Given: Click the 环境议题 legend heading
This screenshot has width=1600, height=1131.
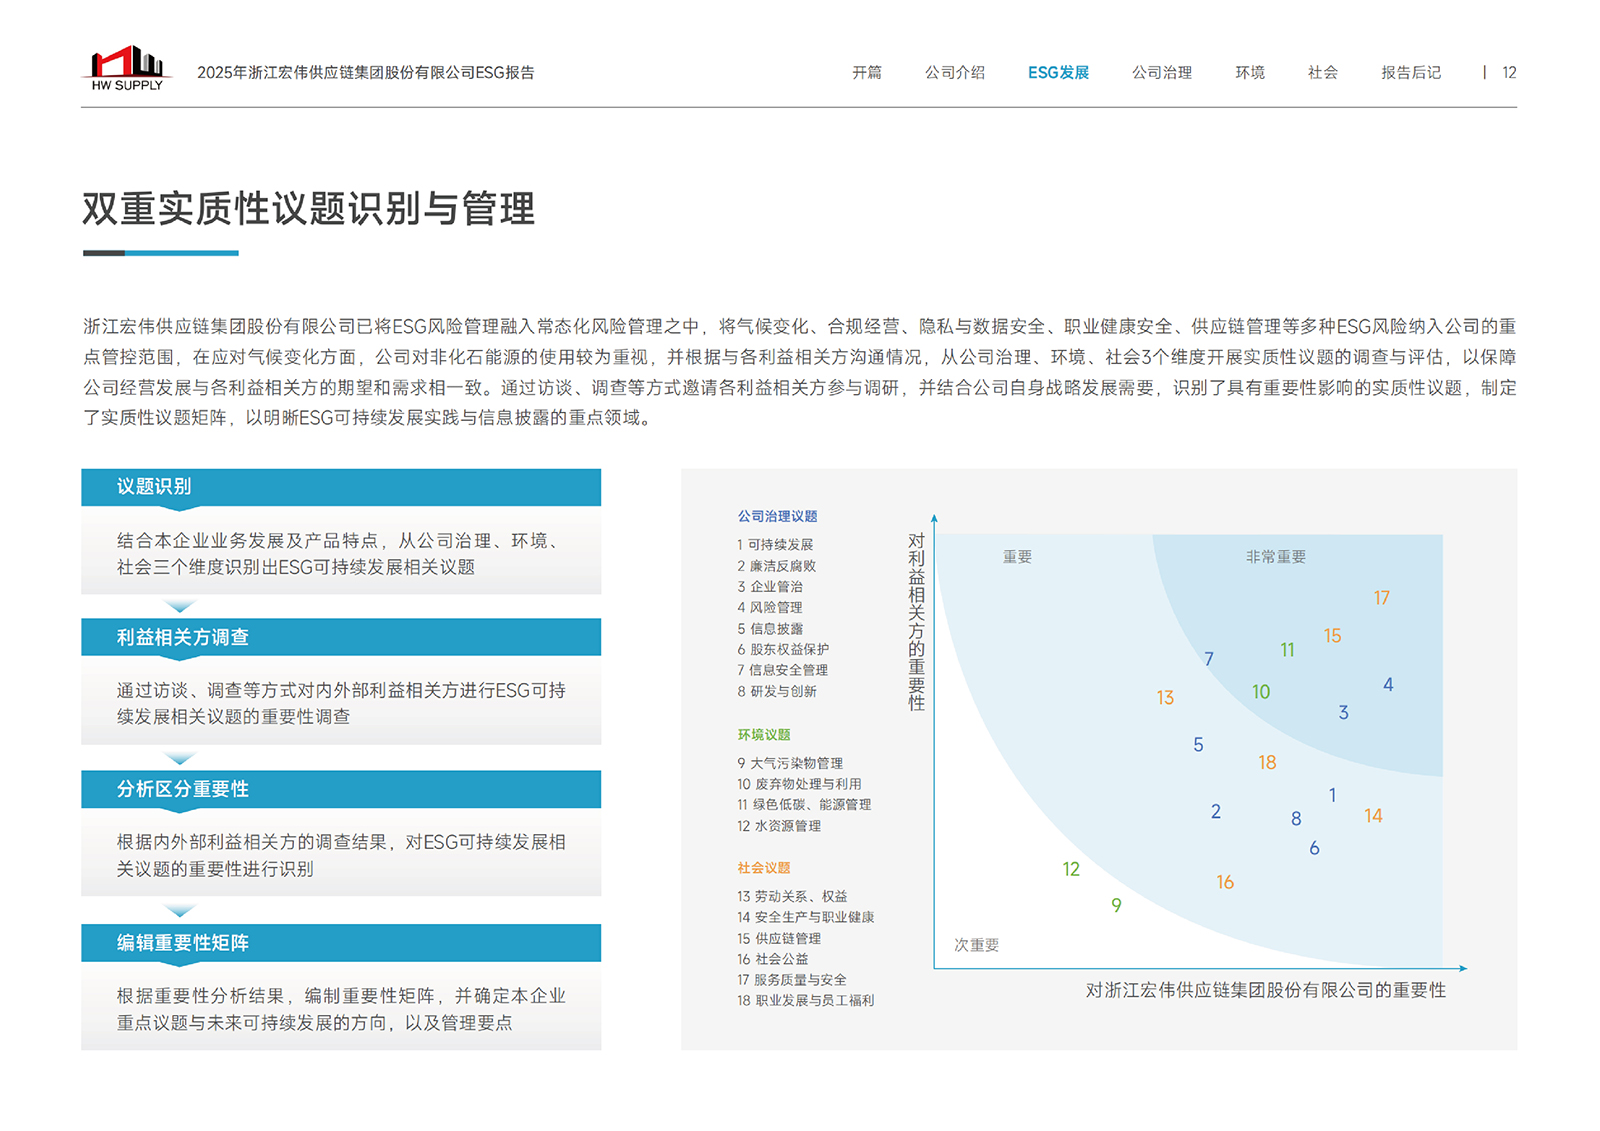Looking at the screenshot, I should (x=764, y=735).
